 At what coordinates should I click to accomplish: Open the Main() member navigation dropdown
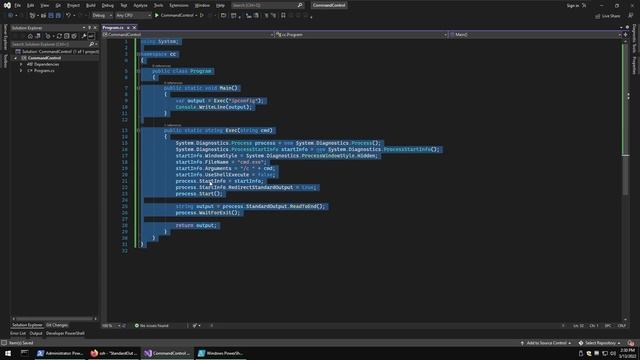[x=535, y=35]
